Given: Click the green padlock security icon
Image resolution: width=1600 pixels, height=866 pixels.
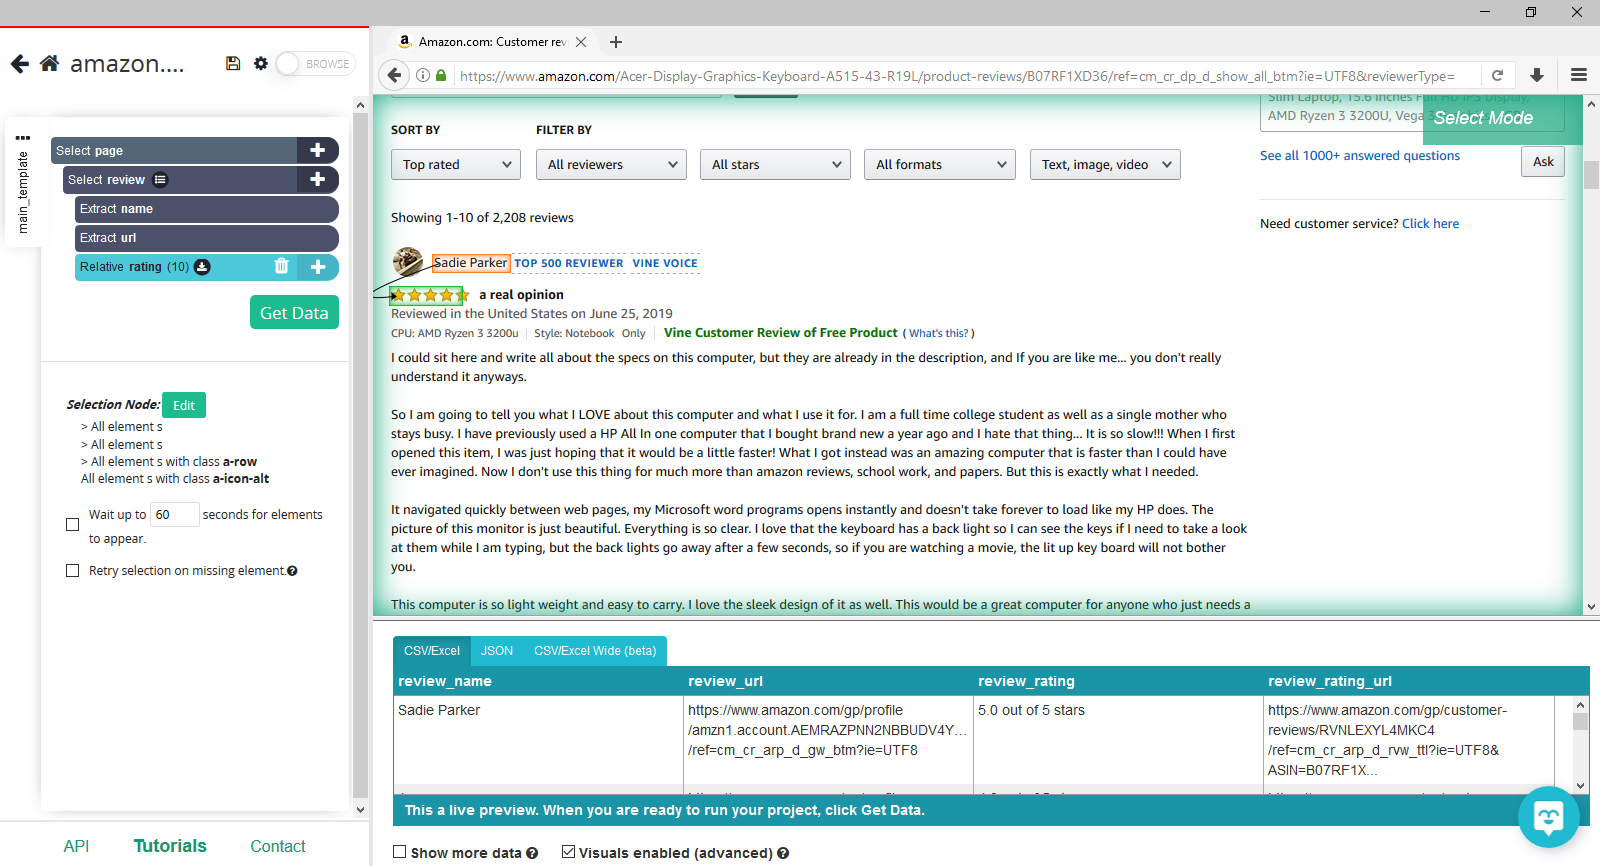Looking at the screenshot, I should 441,75.
